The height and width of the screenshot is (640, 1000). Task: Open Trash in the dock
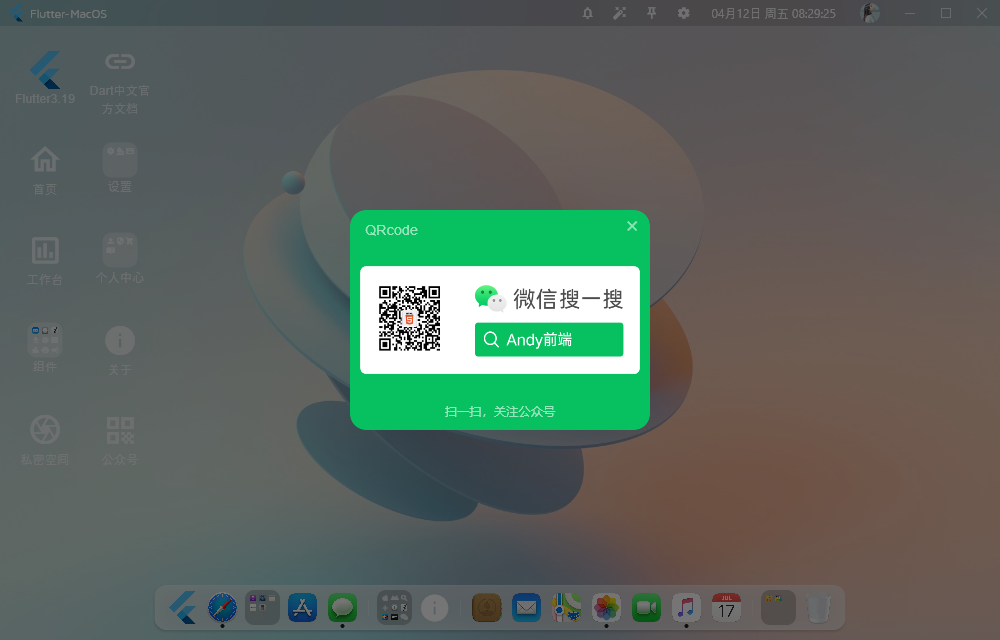click(818, 608)
